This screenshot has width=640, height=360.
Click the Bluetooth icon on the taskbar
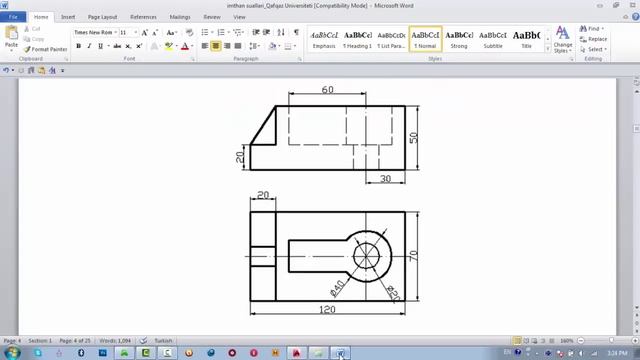pyautogui.click(x=81, y=353)
